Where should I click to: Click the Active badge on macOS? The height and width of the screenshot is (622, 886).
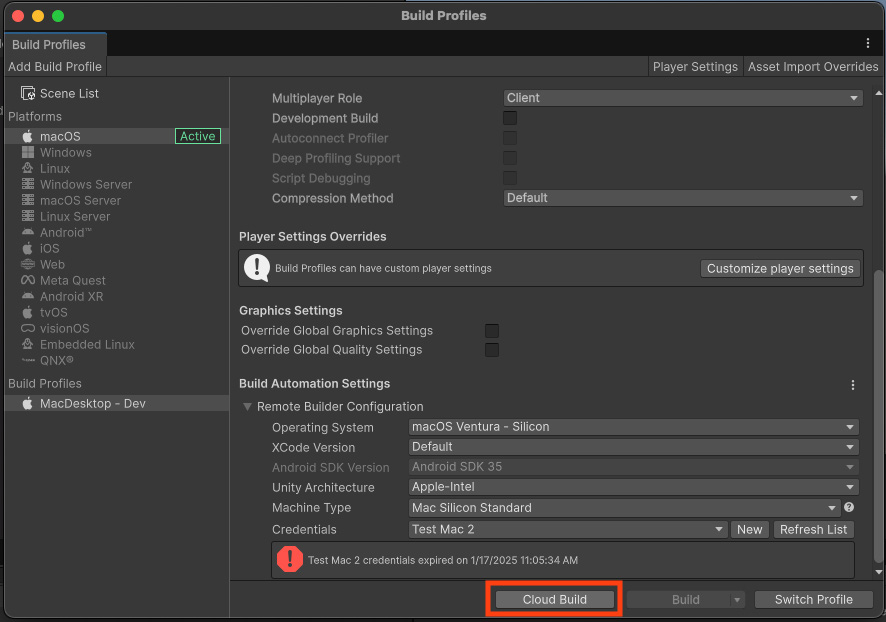coord(198,136)
